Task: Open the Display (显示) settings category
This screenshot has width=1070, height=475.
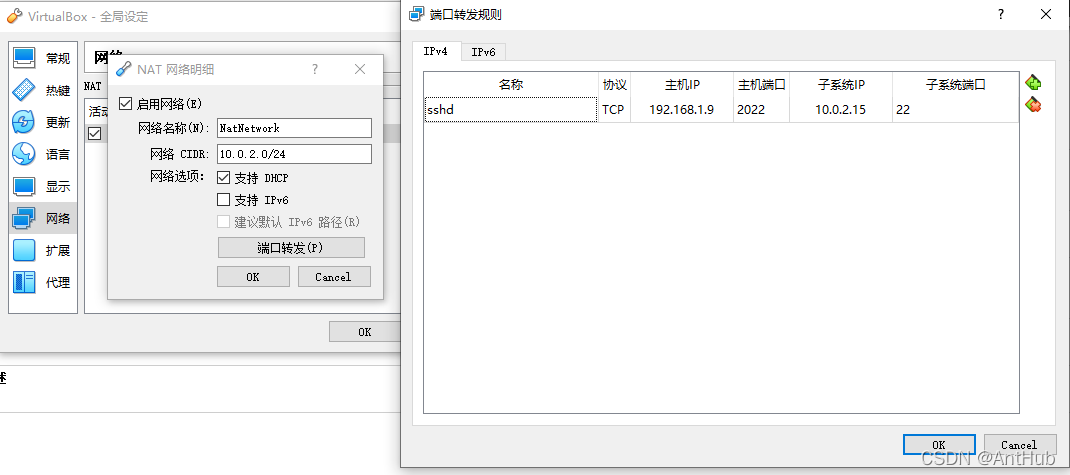Action: (43, 186)
